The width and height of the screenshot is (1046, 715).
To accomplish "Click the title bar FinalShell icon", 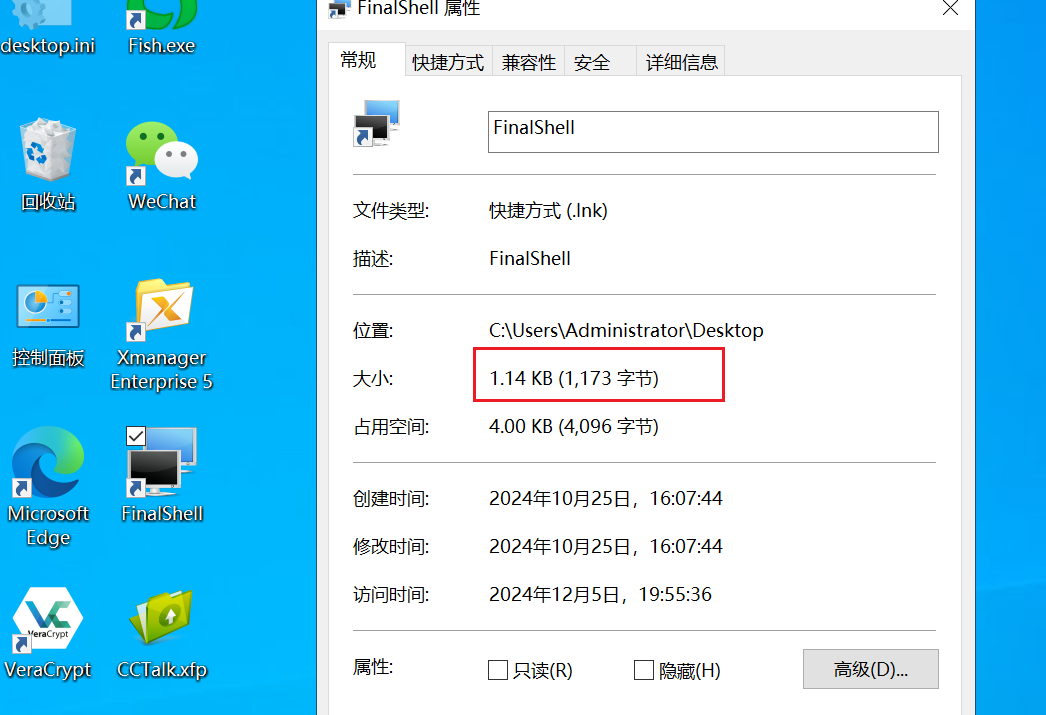I will (339, 9).
